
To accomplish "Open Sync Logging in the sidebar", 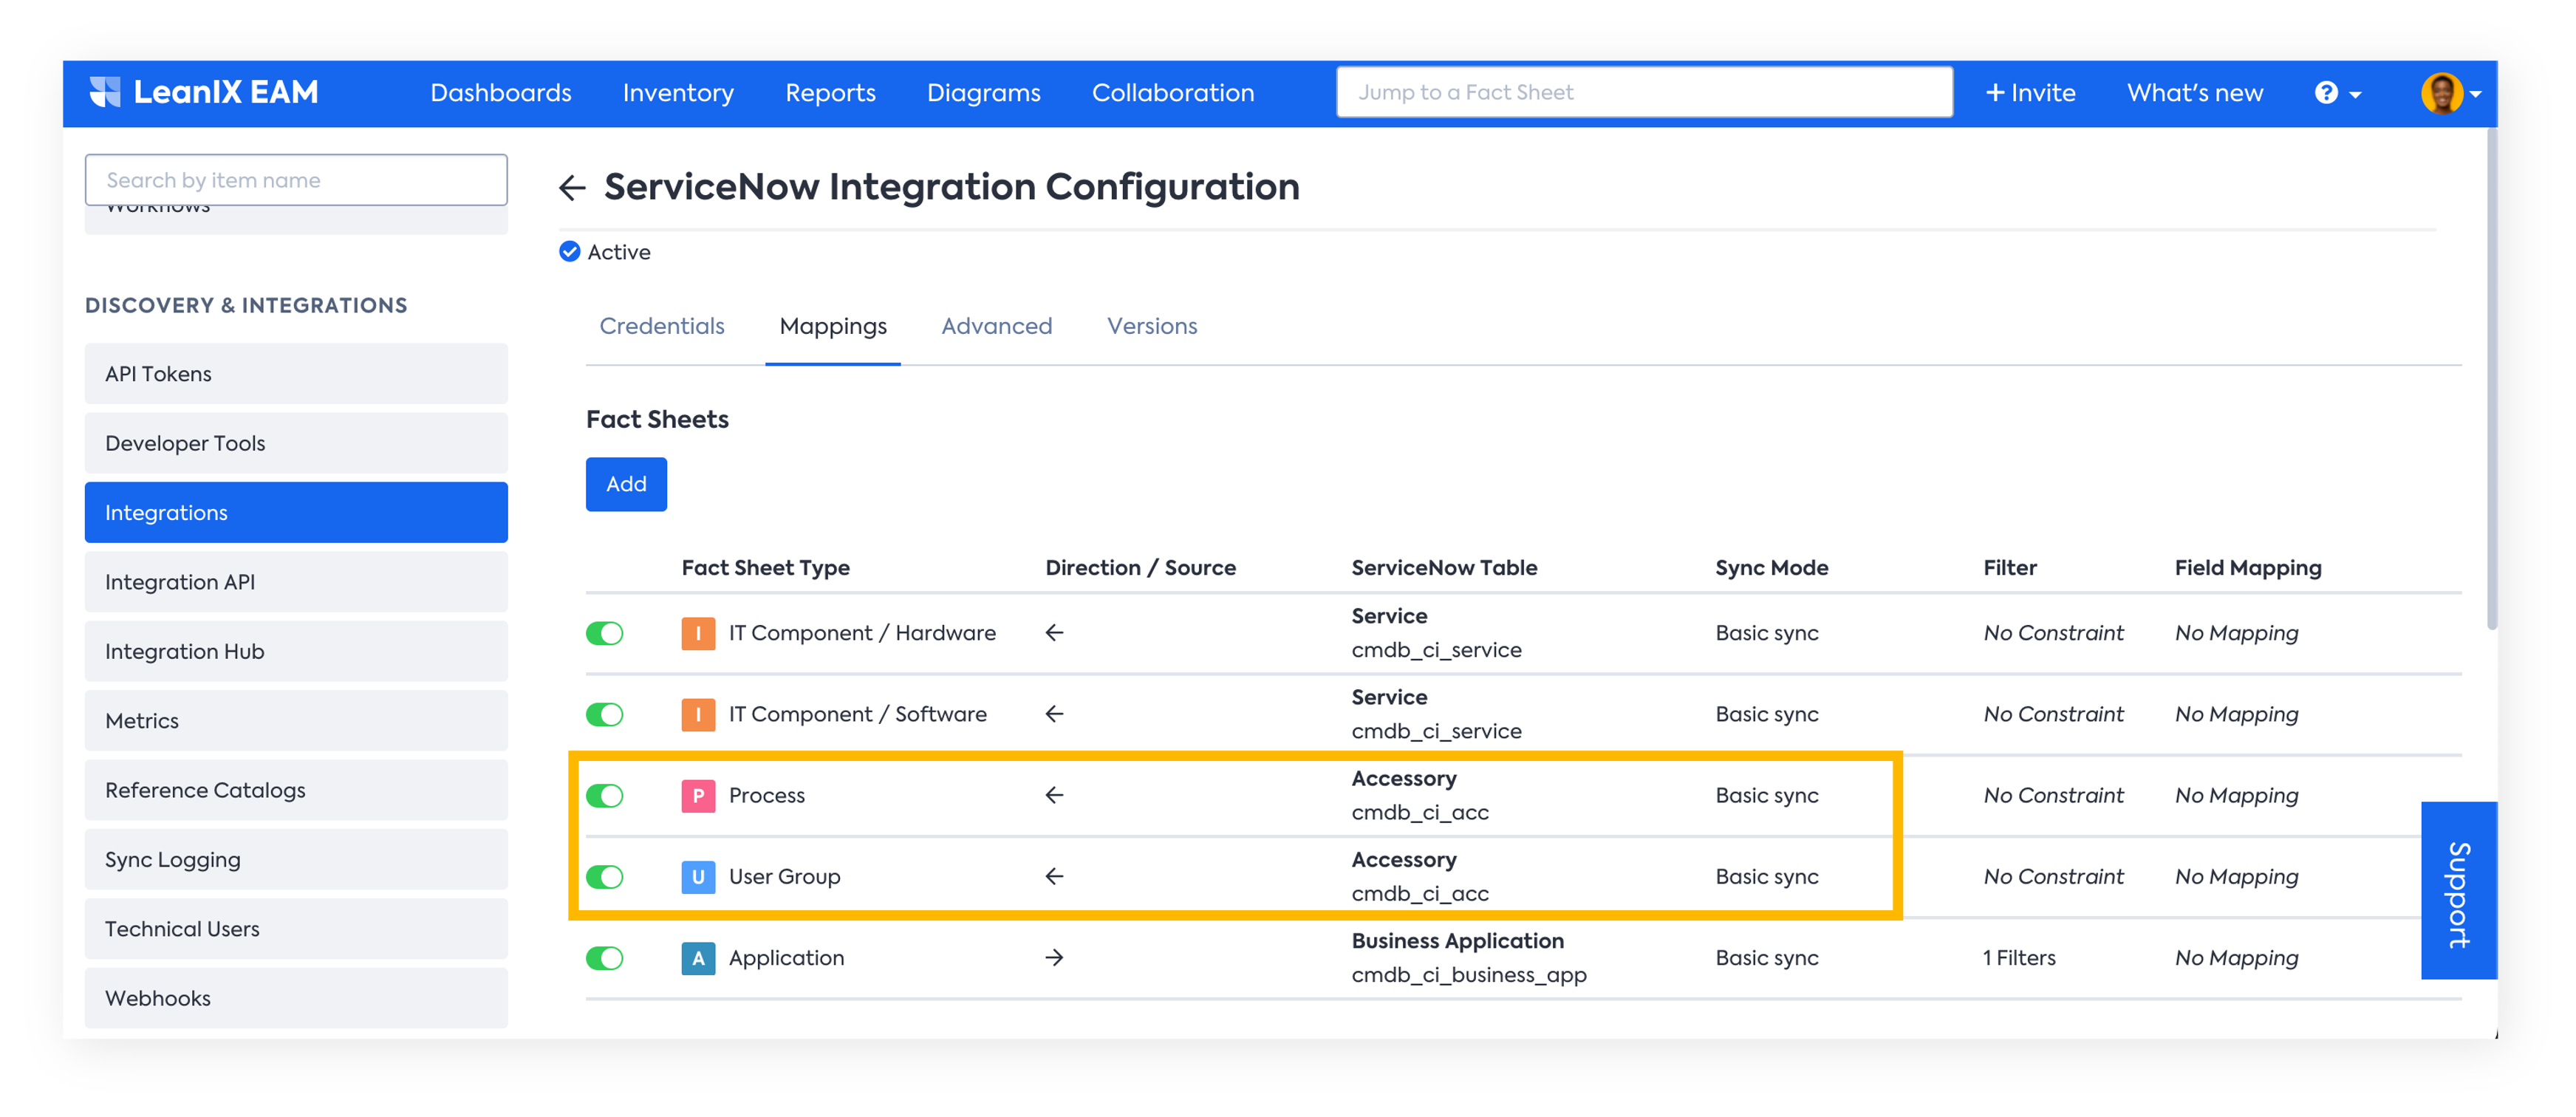I will click(x=296, y=860).
